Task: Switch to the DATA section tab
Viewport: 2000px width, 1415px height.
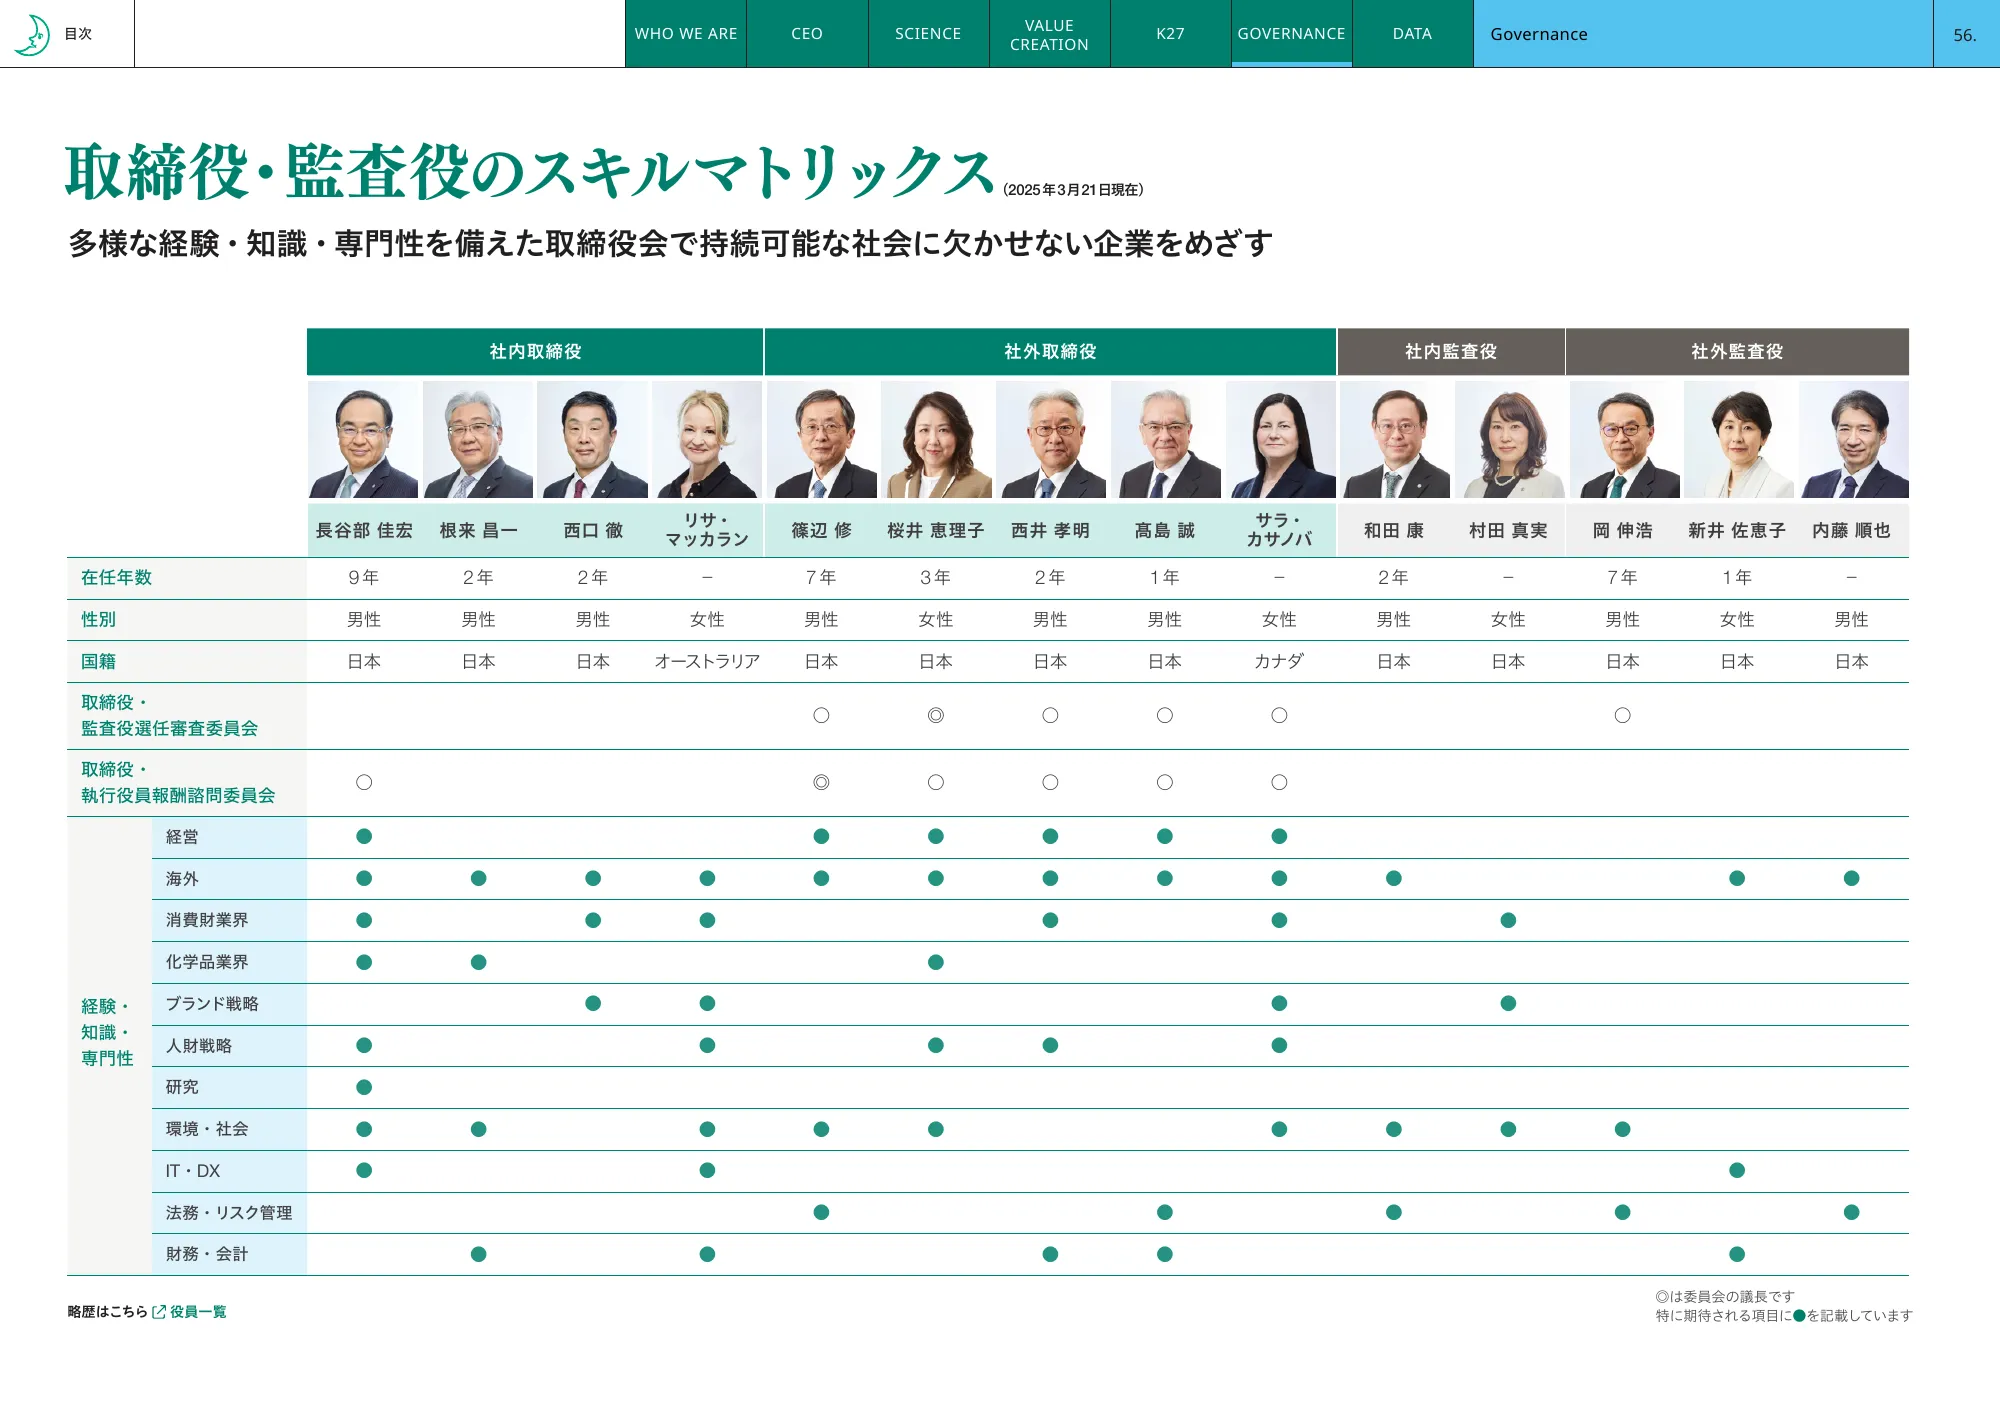Action: pos(1411,34)
